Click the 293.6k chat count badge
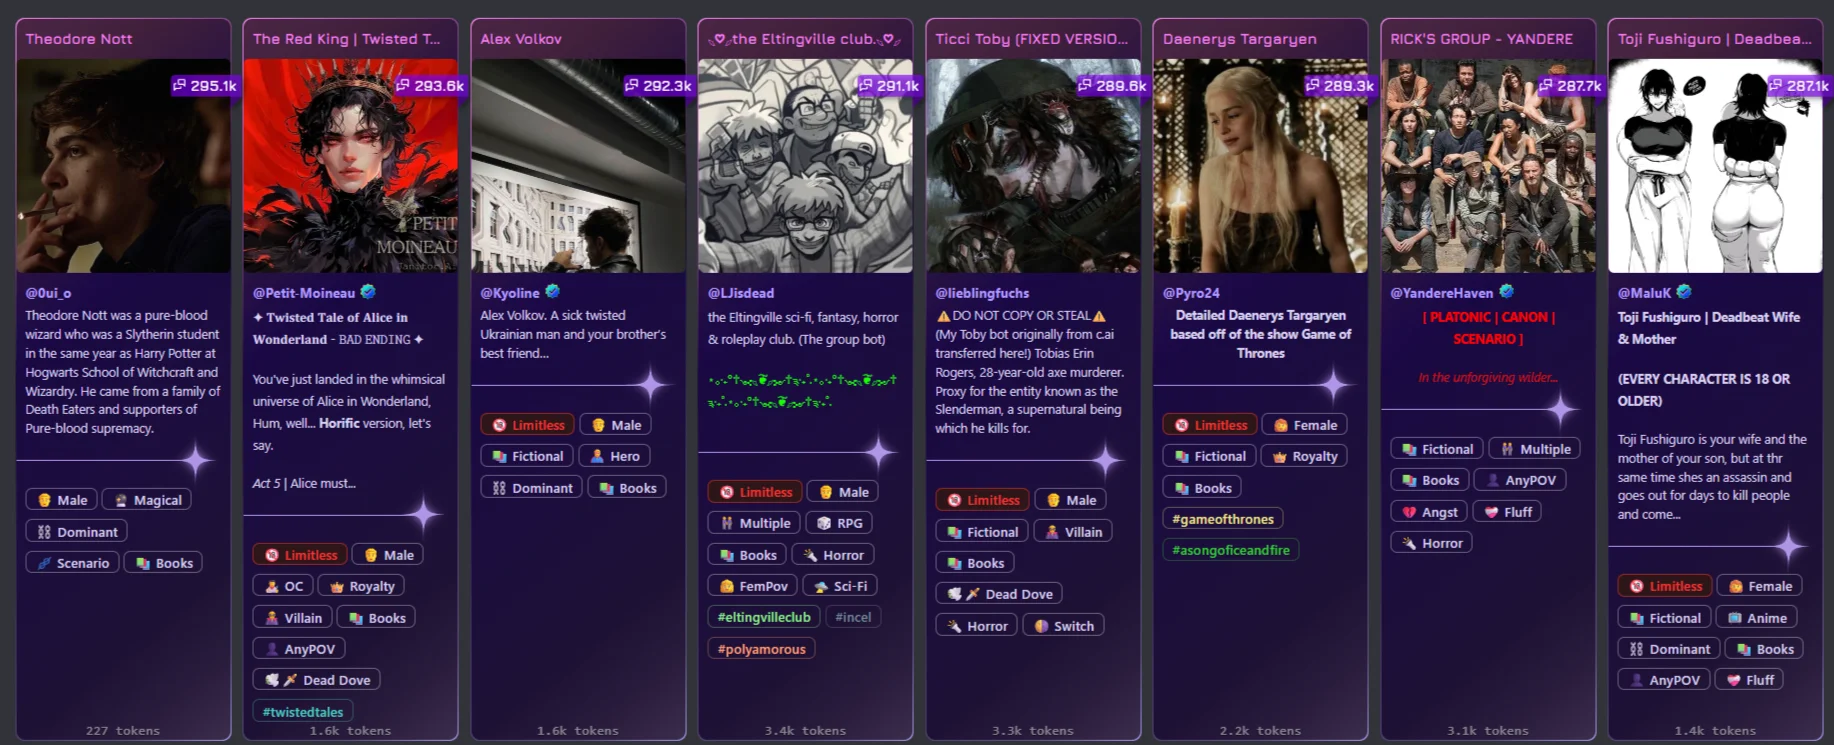 click(430, 86)
